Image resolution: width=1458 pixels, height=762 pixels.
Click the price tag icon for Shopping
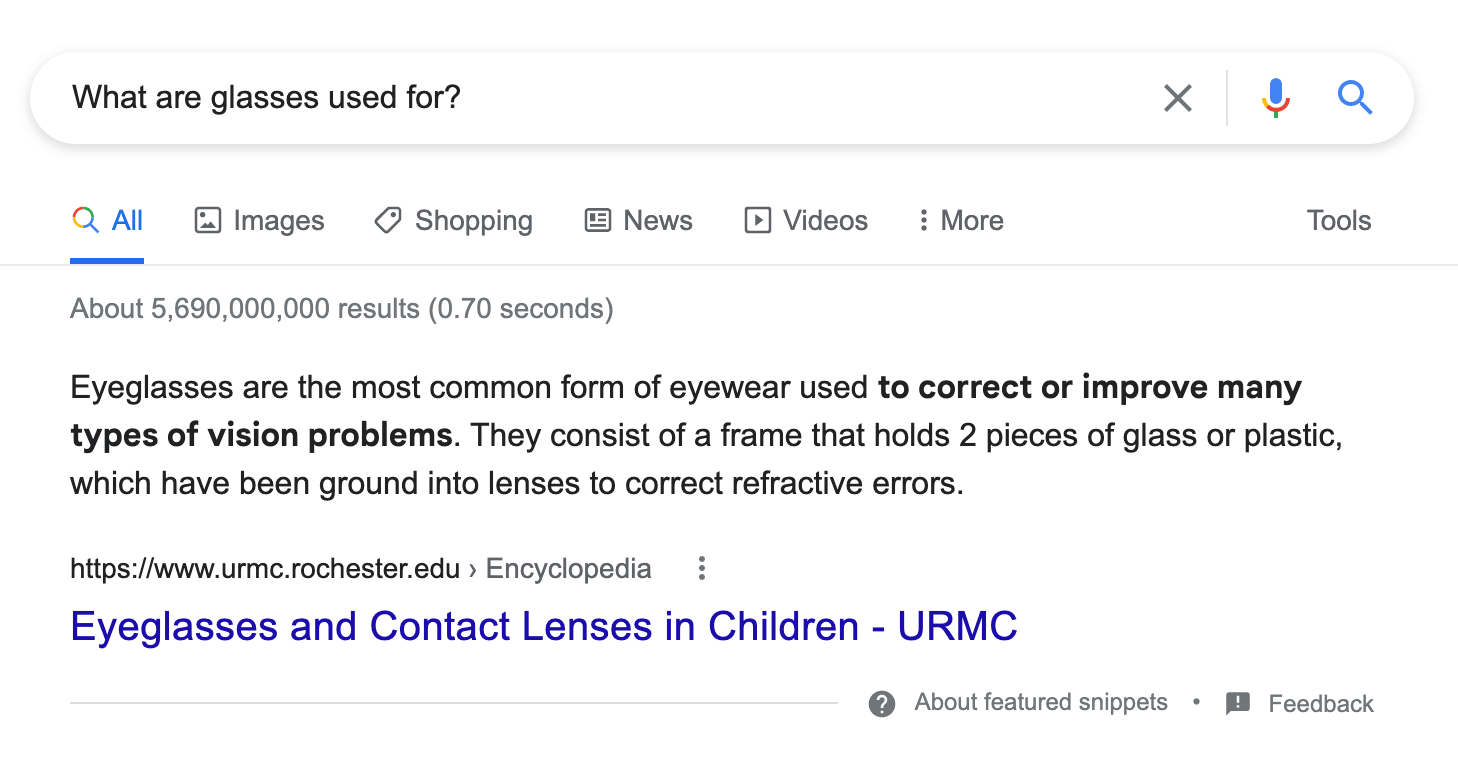388,221
